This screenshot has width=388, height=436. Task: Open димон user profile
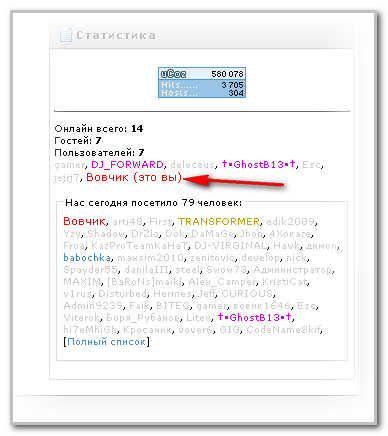(x=321, y=246)
